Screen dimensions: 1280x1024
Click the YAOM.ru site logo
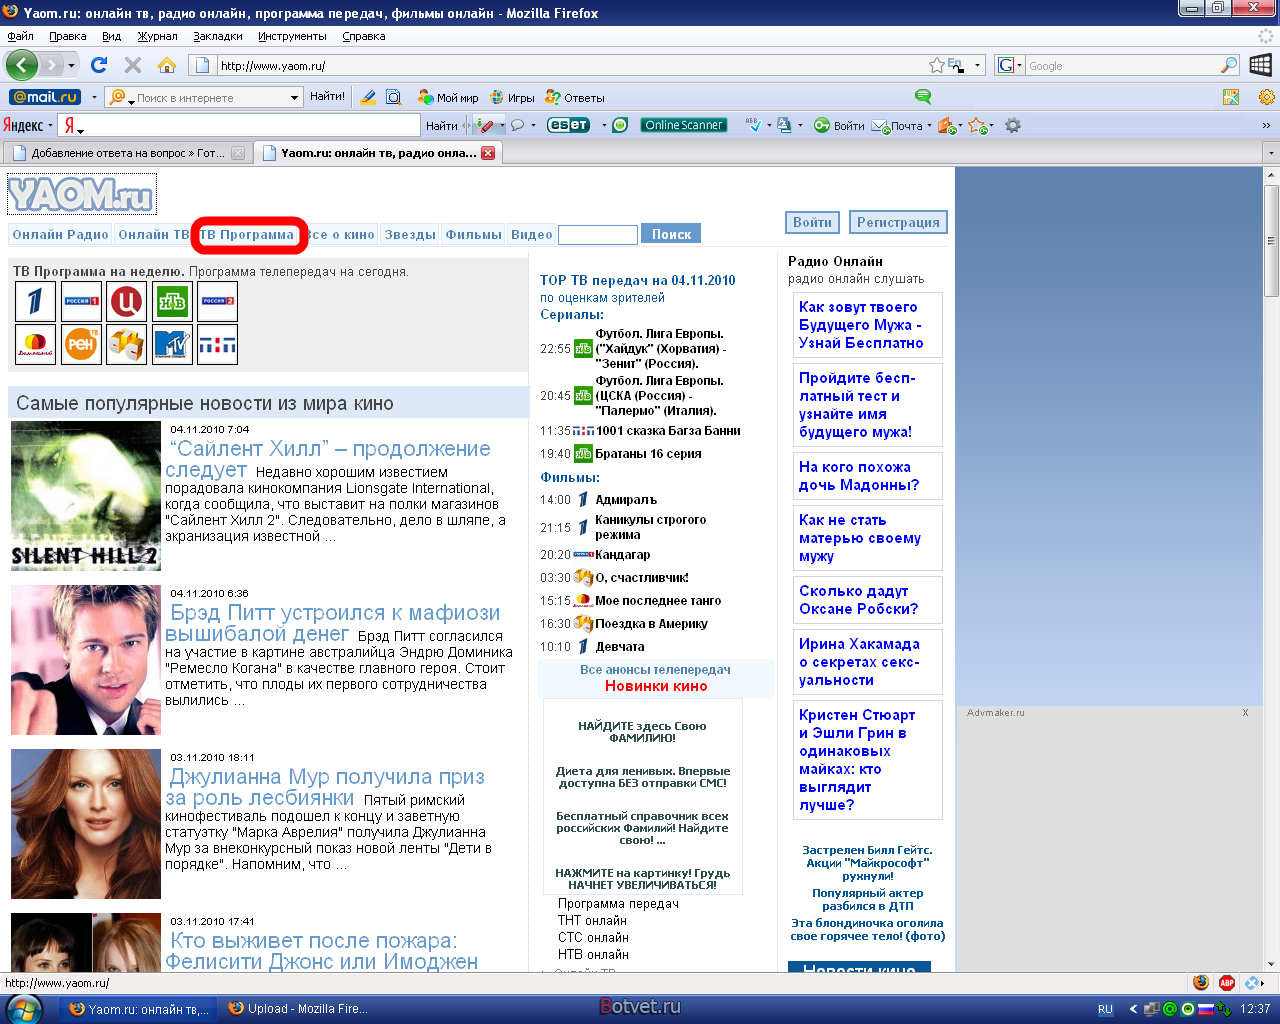(x=82, y=194)
